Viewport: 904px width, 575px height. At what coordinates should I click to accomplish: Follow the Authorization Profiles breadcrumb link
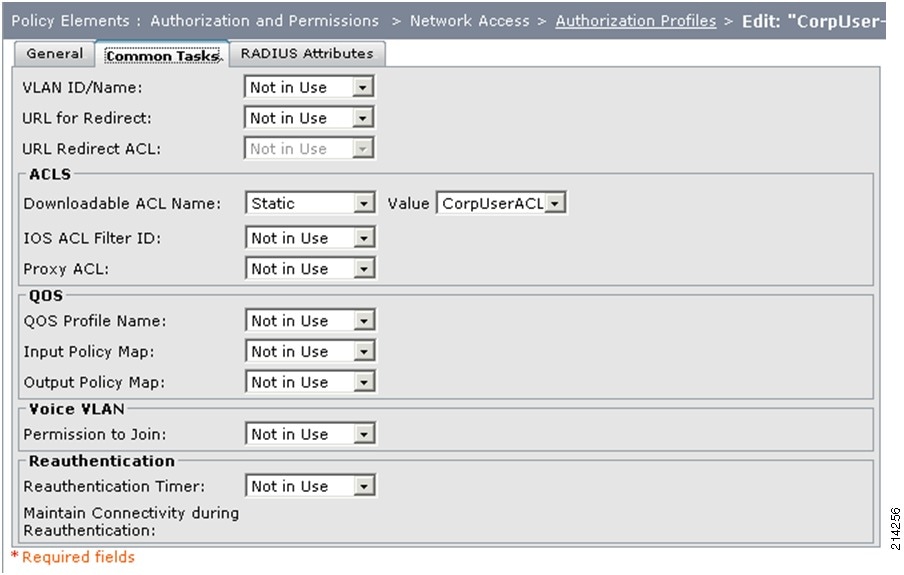click(x=635, y=21)
